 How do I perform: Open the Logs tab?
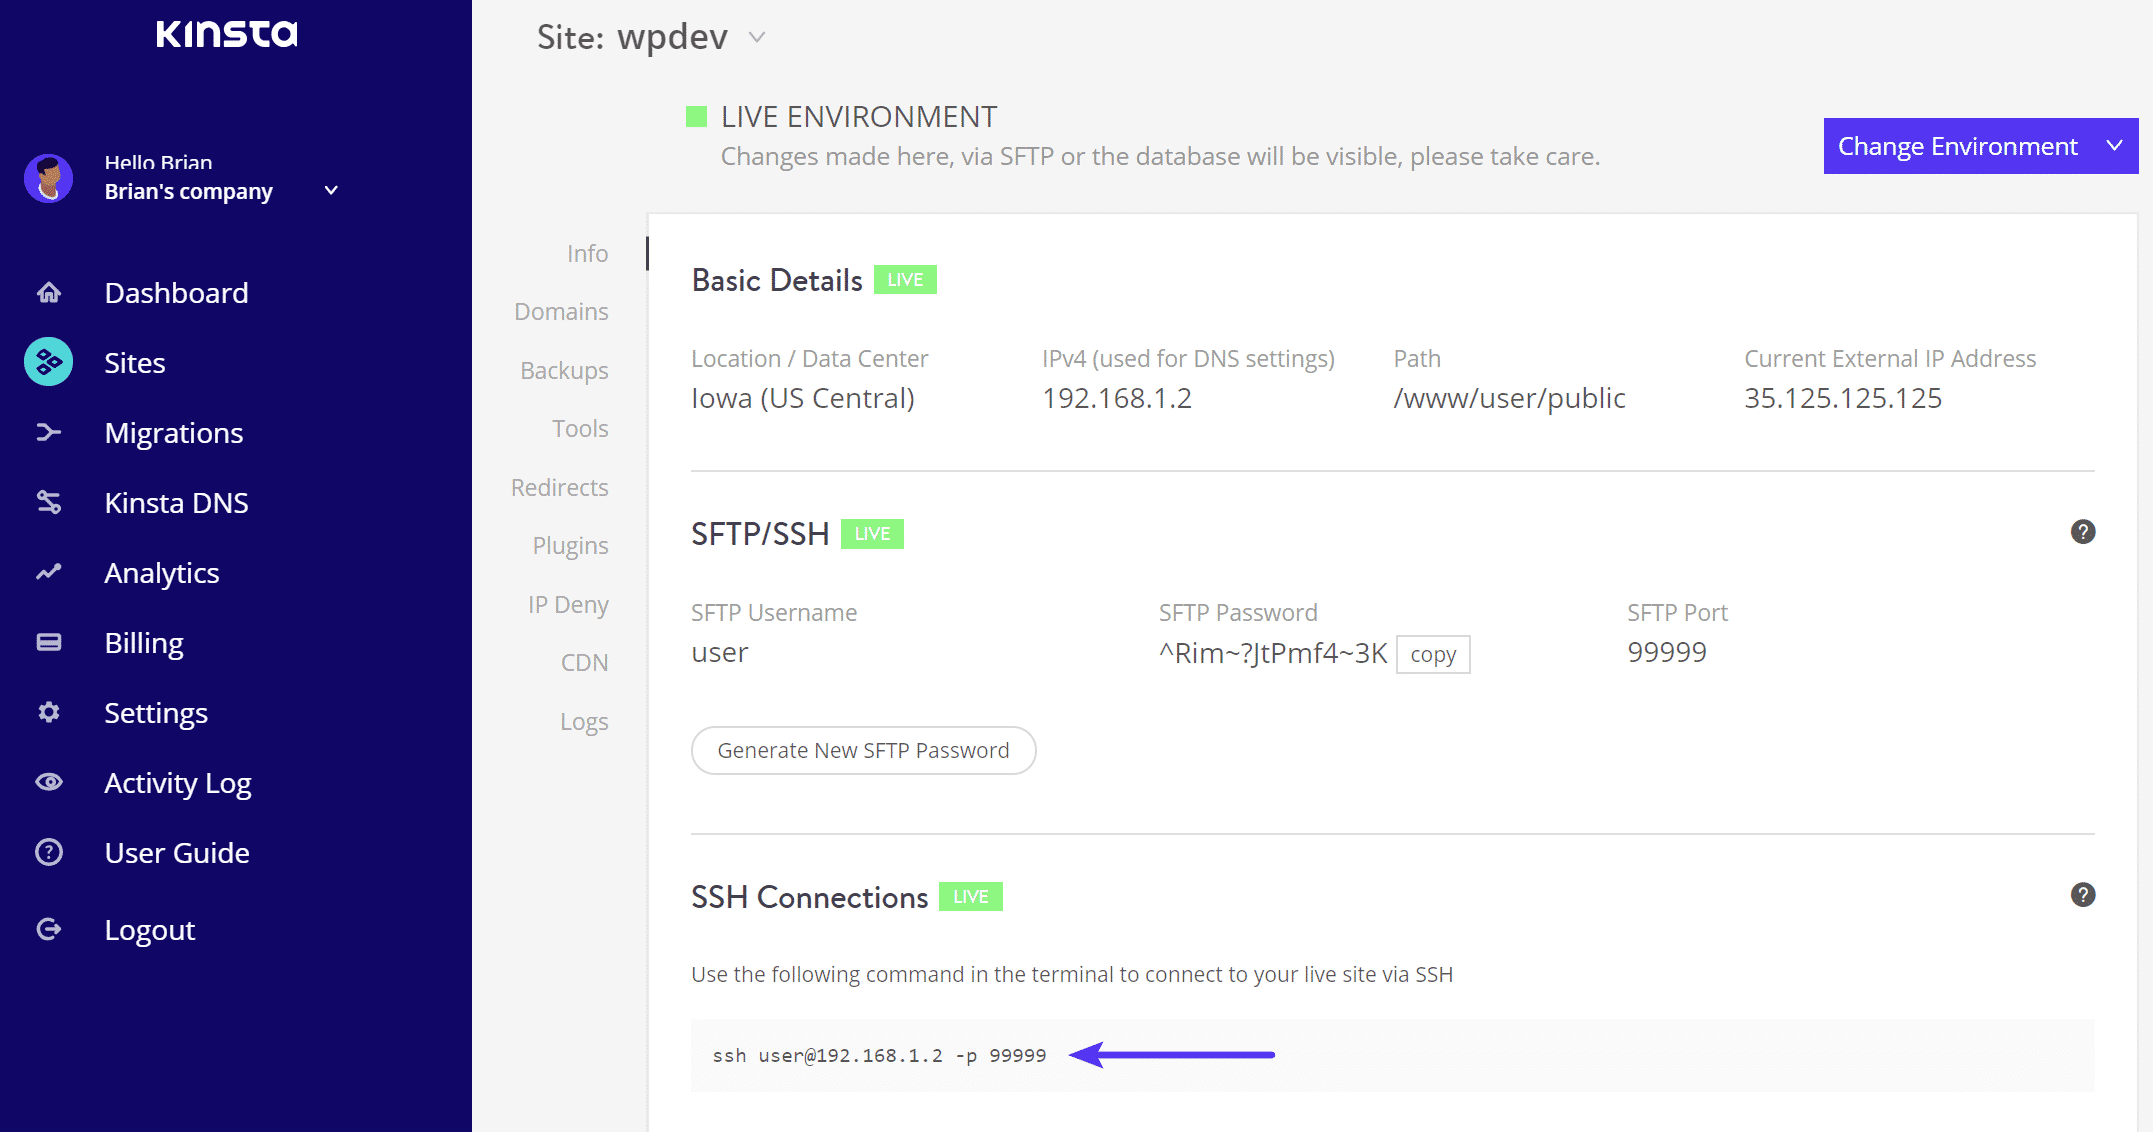pyautogui.click(x=584, y=722)
